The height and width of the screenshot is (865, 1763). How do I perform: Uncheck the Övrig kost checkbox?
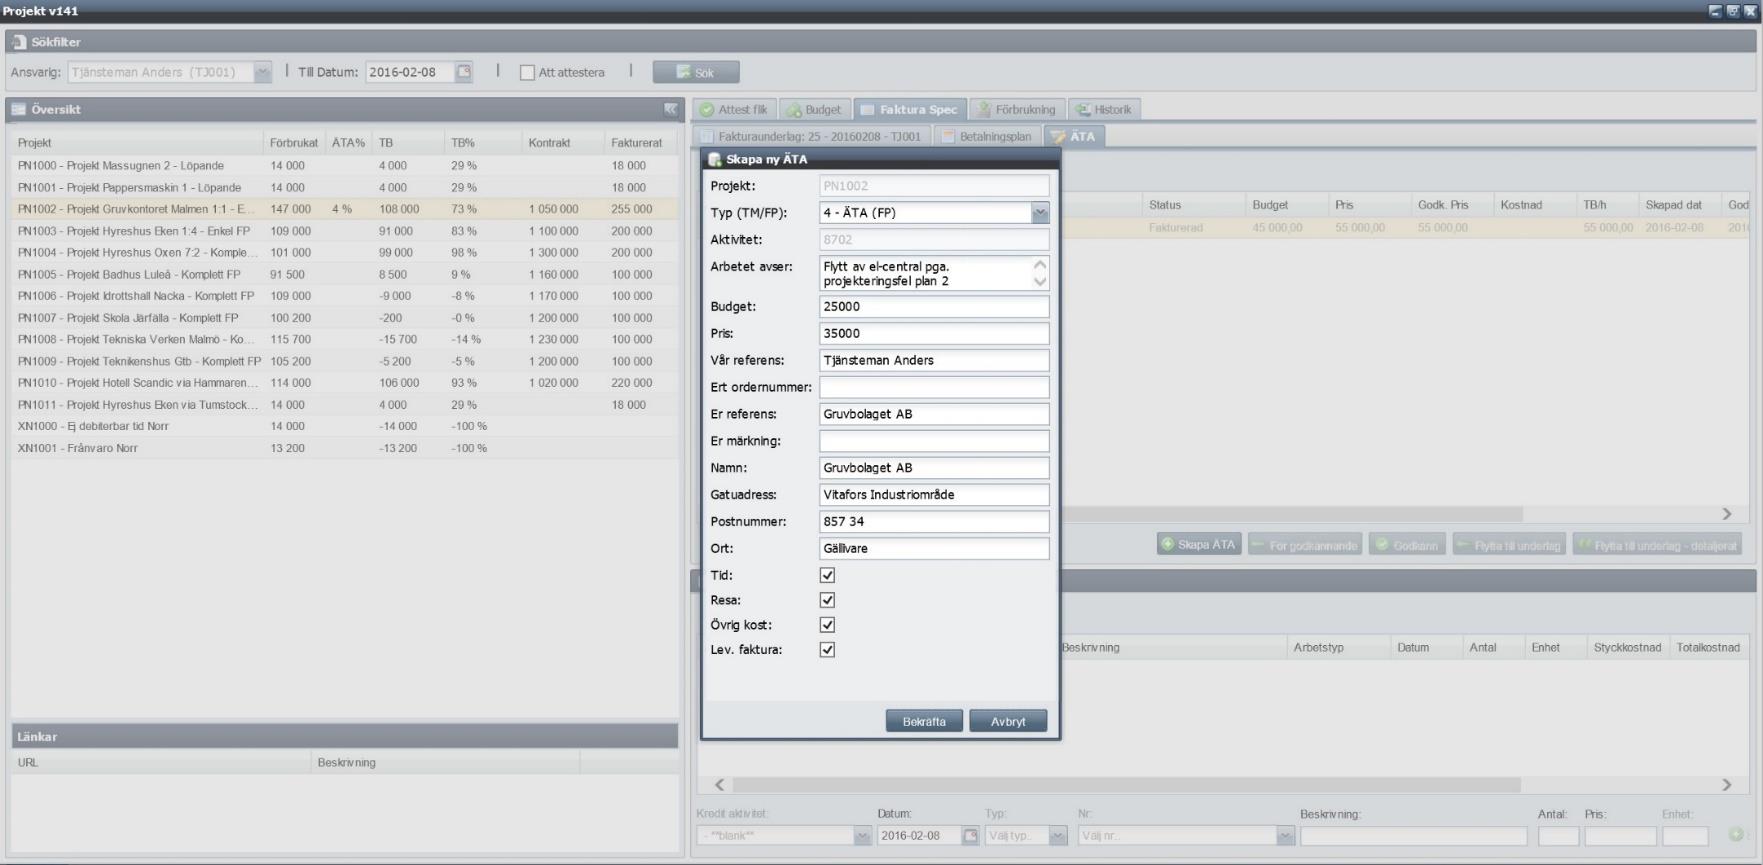[827, 625]
